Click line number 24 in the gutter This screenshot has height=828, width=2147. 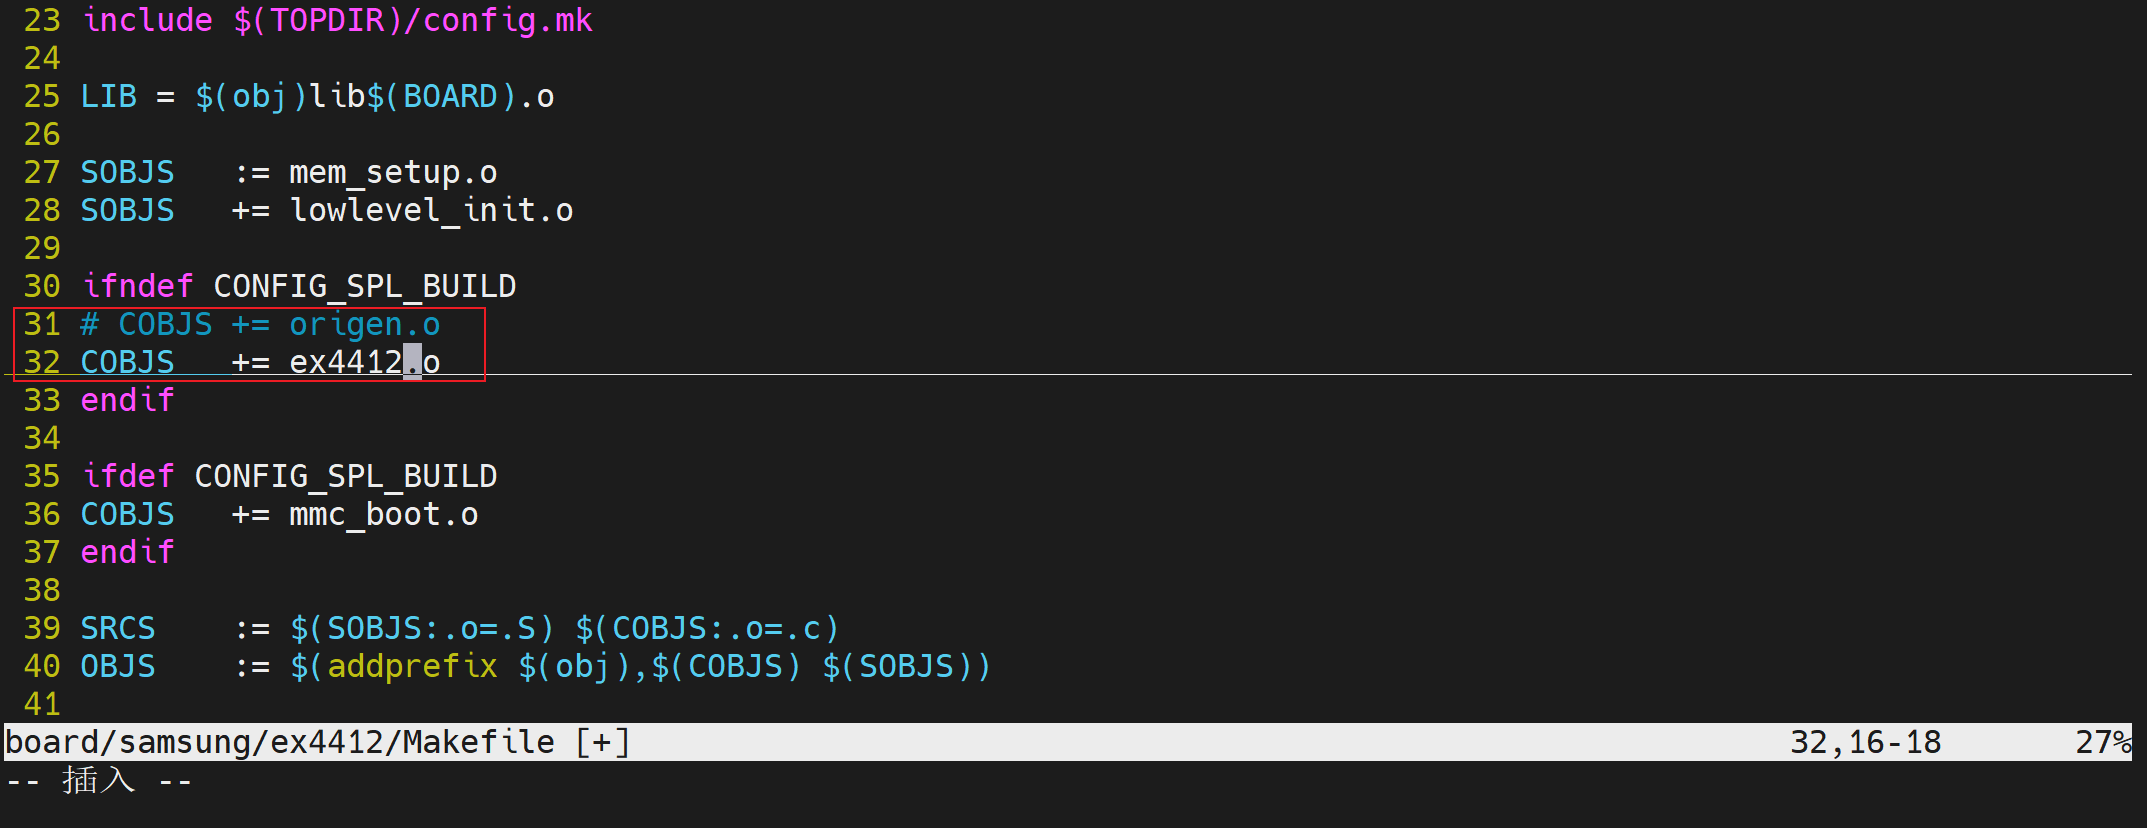(x=42, y=58)
